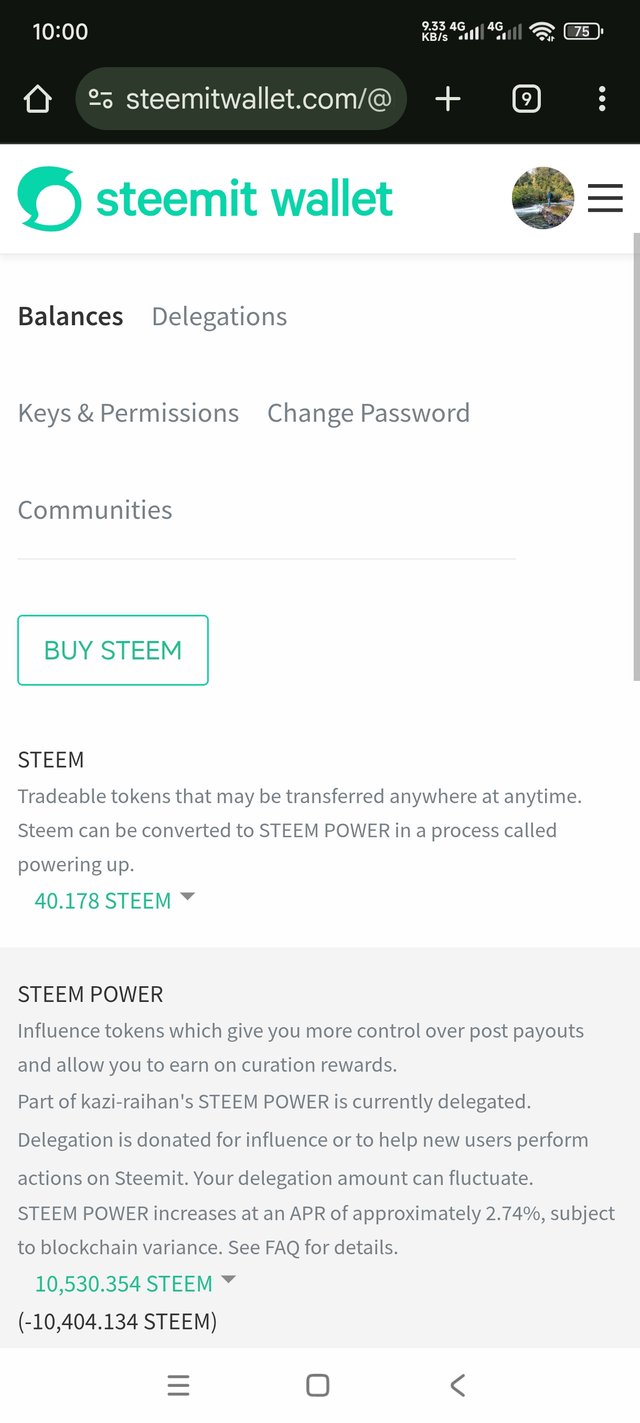This screenshot has width=640, height=1423.
Task: Tap the Android back navigation arrow
Action: tap(457, 1385)
